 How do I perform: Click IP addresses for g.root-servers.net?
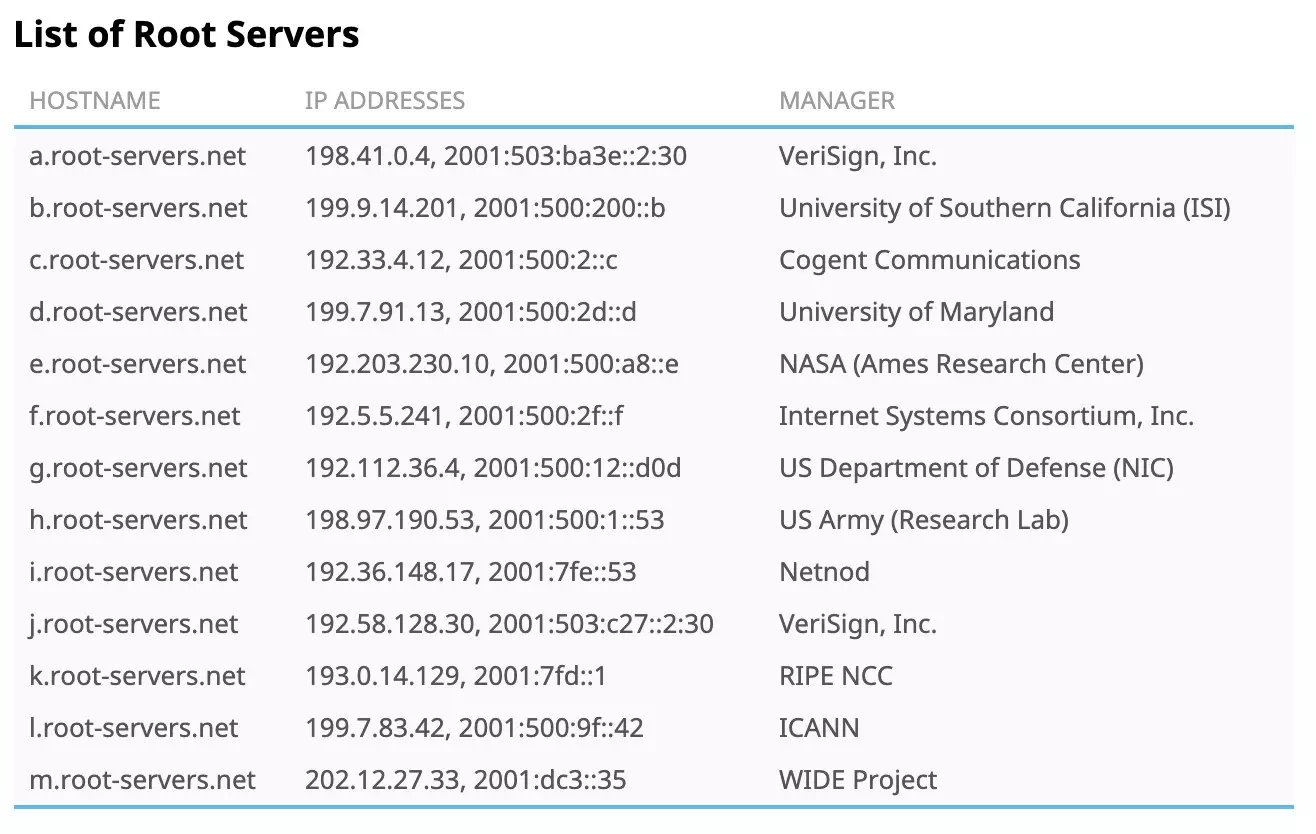493,468
